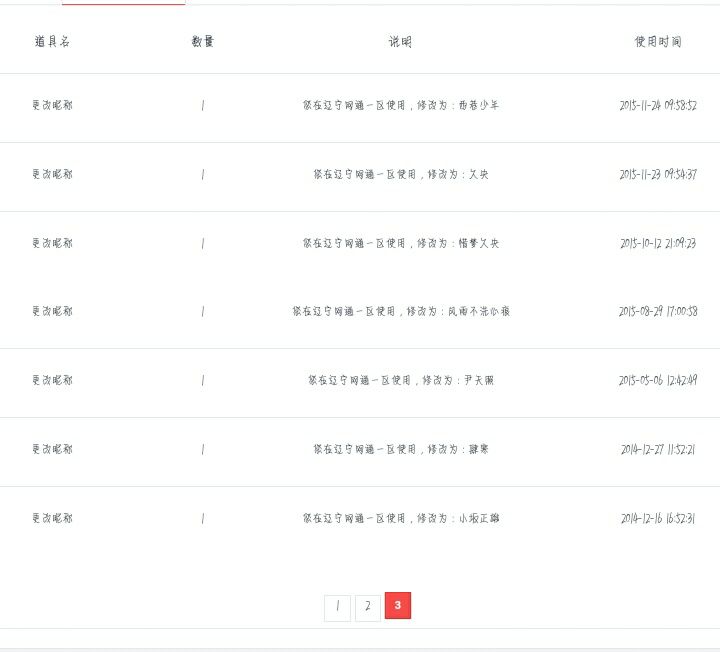
Task: Click timestamp 2015-10-12 21:09:23
Action: pyautogui.click(x=658, y=243)
